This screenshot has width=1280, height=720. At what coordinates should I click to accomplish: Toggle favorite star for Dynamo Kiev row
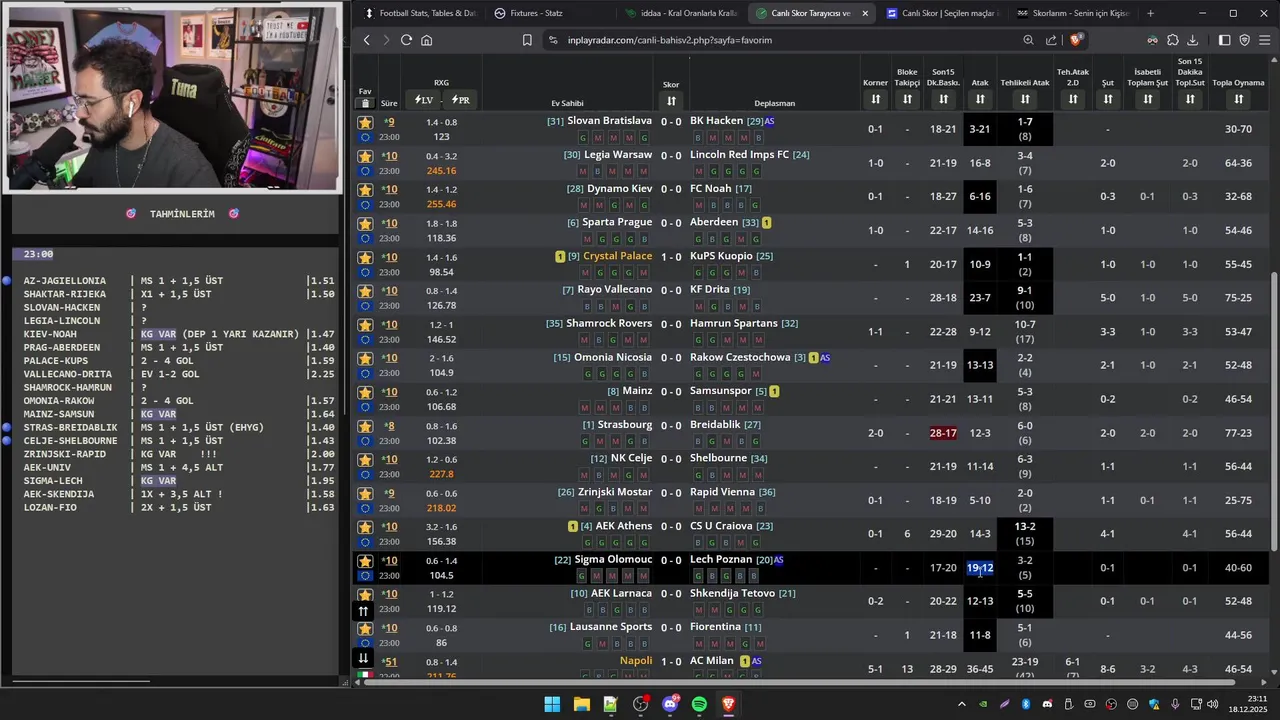click(365, 190)
